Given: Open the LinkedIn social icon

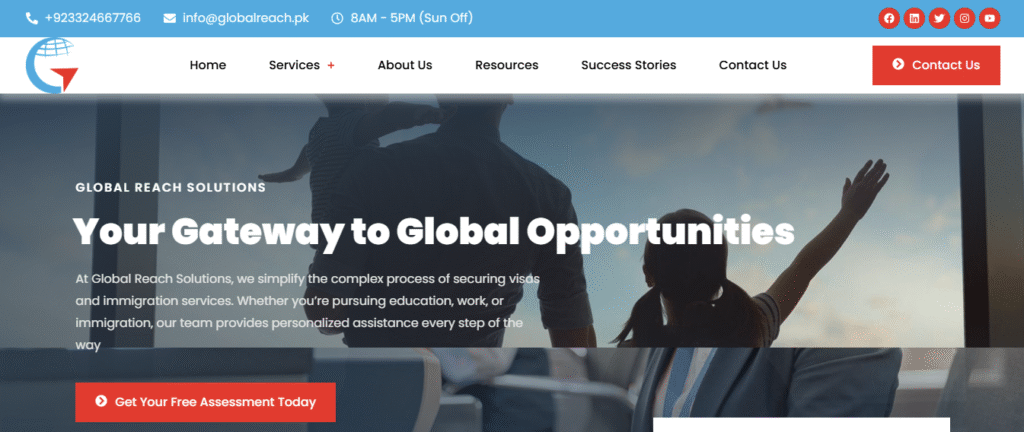Looking at the screenshot, I should [914, 18].
